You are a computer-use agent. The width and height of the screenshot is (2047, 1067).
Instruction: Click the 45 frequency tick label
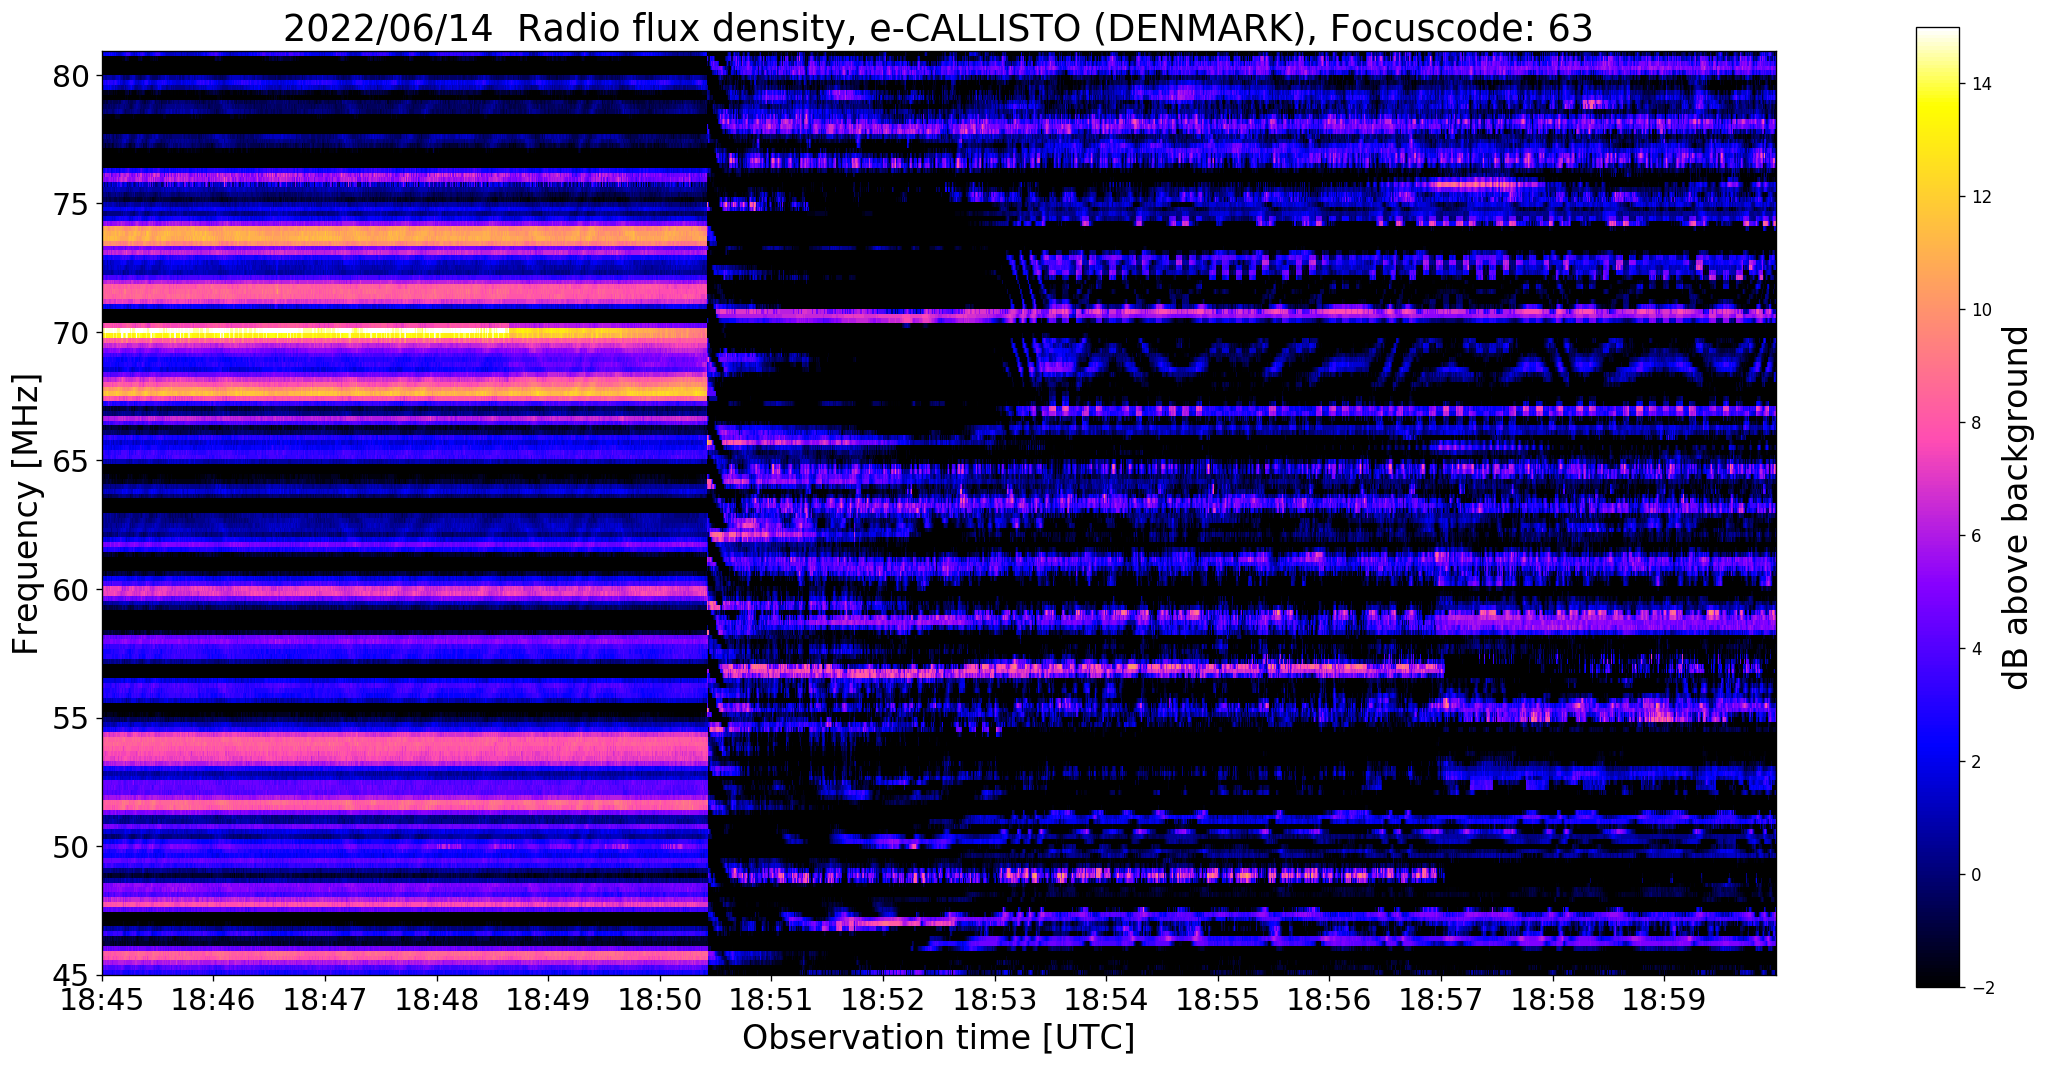(x=71, y=976)
